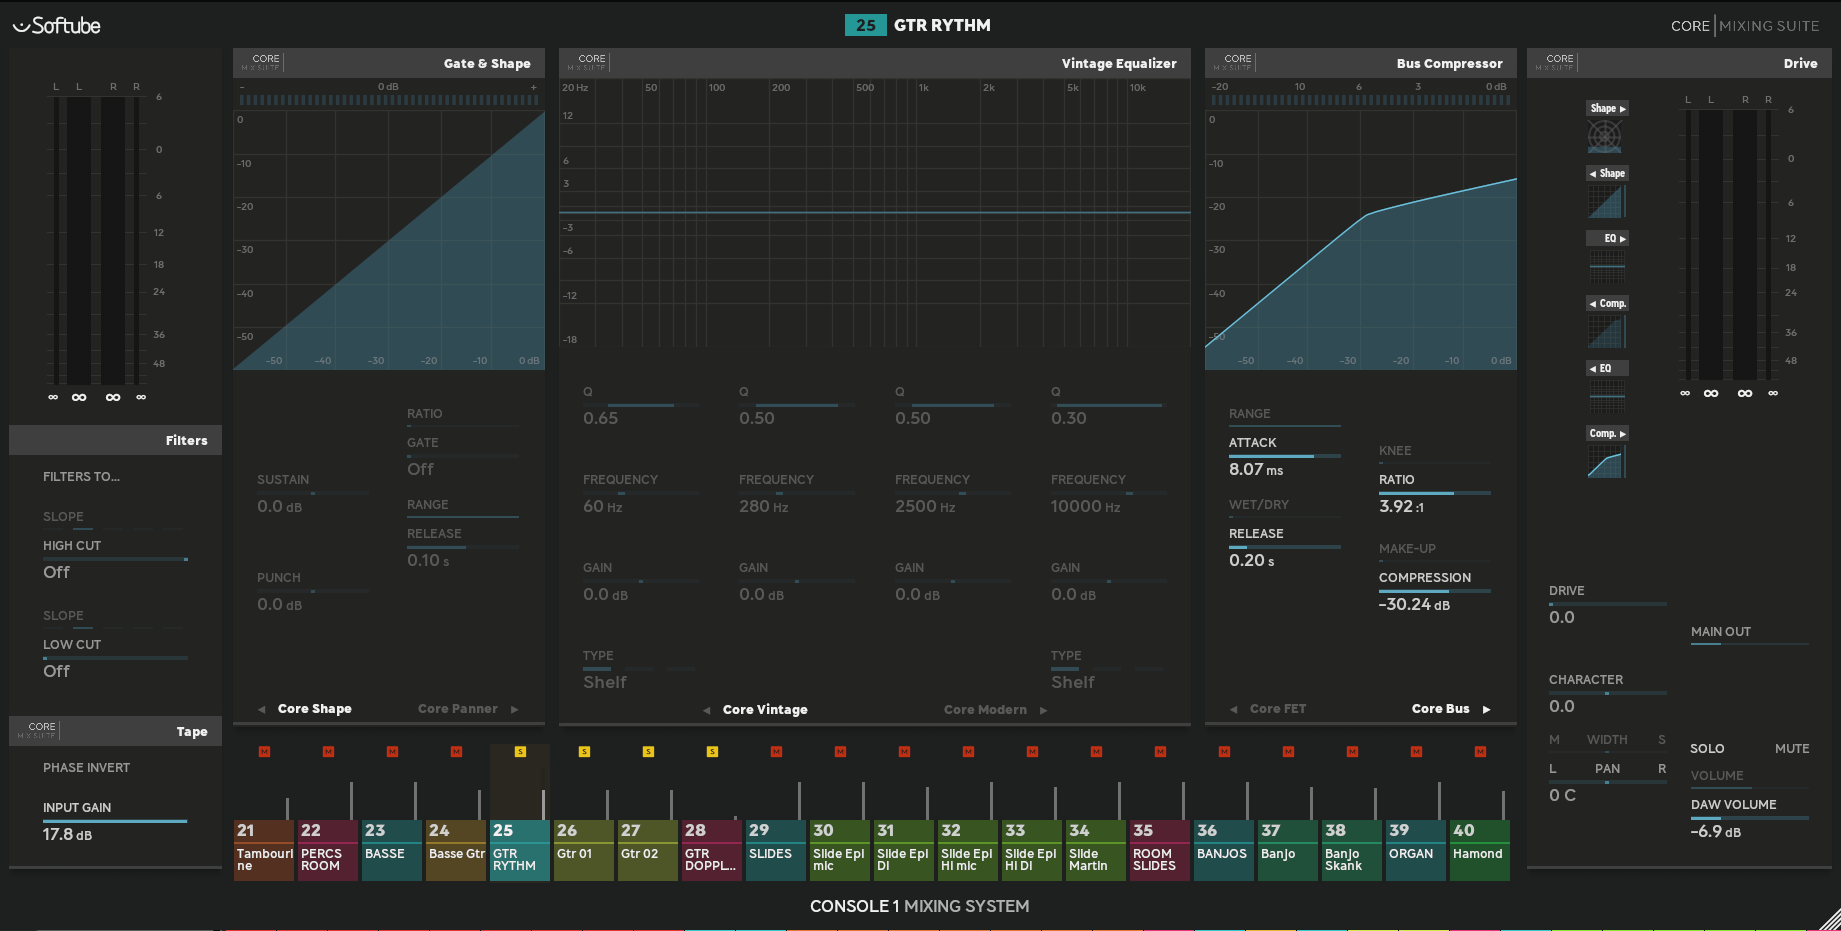Enable PHASE INVERT in the Tape section
Screen dimensions: 1841x931
[86, 768]
